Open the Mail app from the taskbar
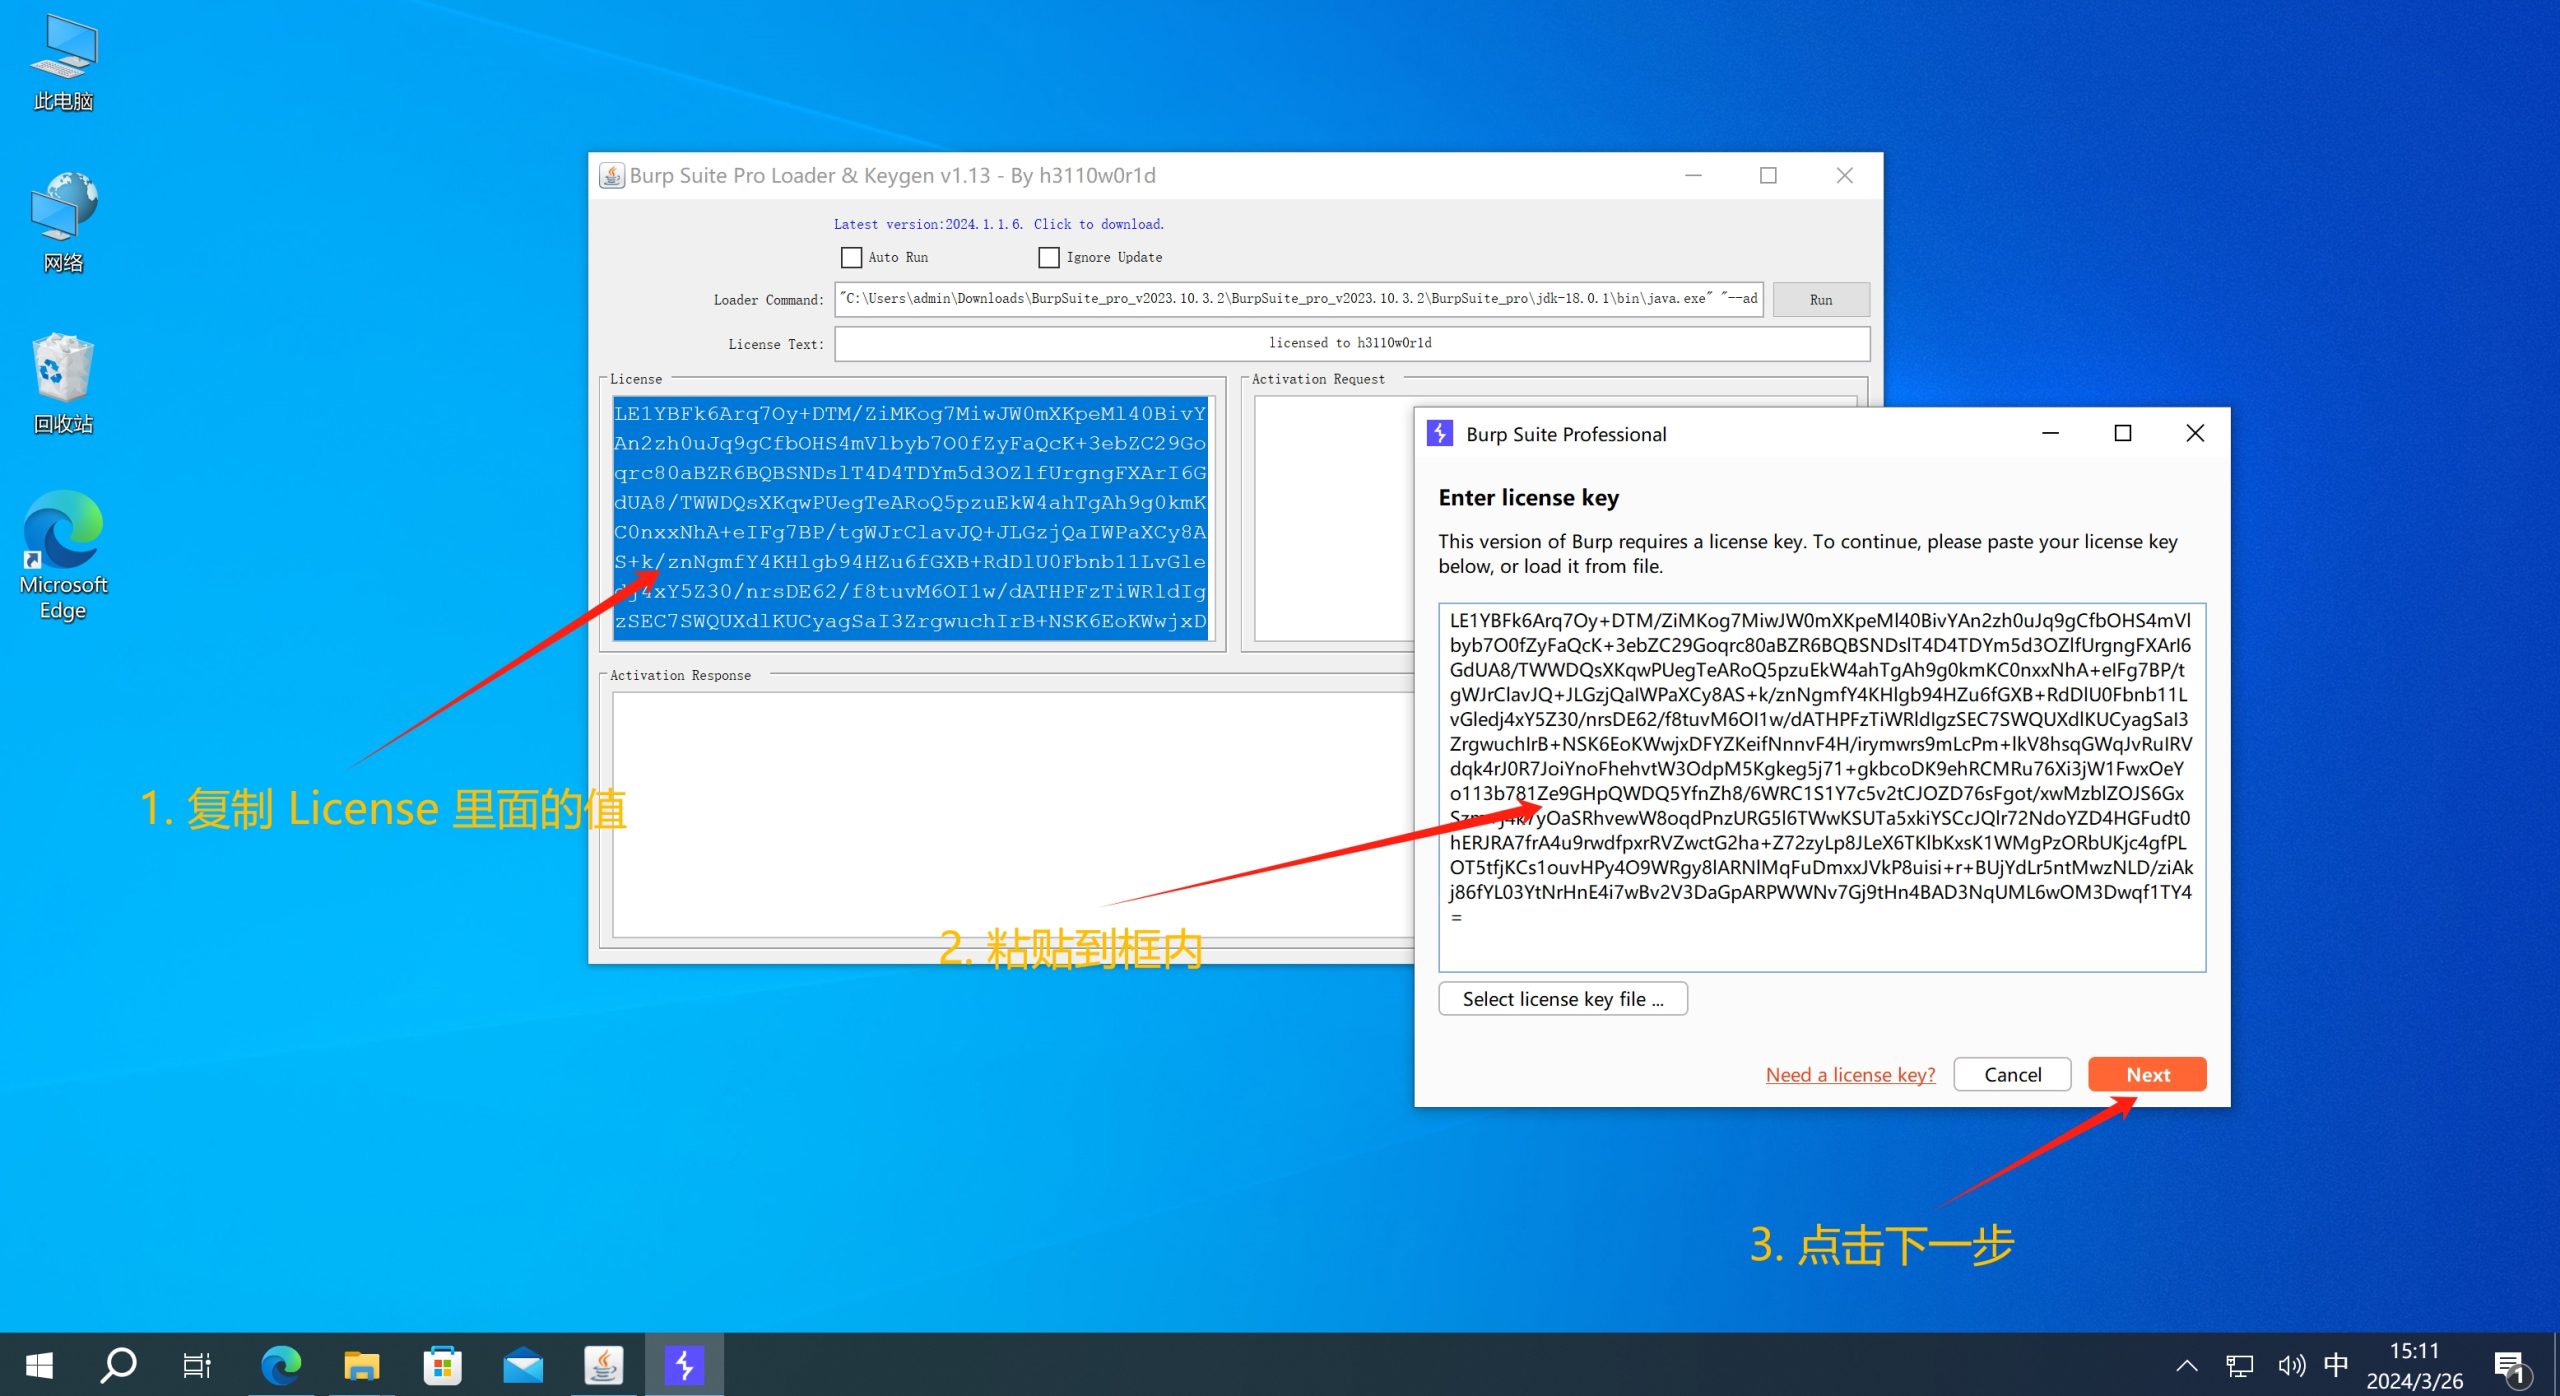The height and width of the screenshot is (1396, 2560). pos(523,1365)
